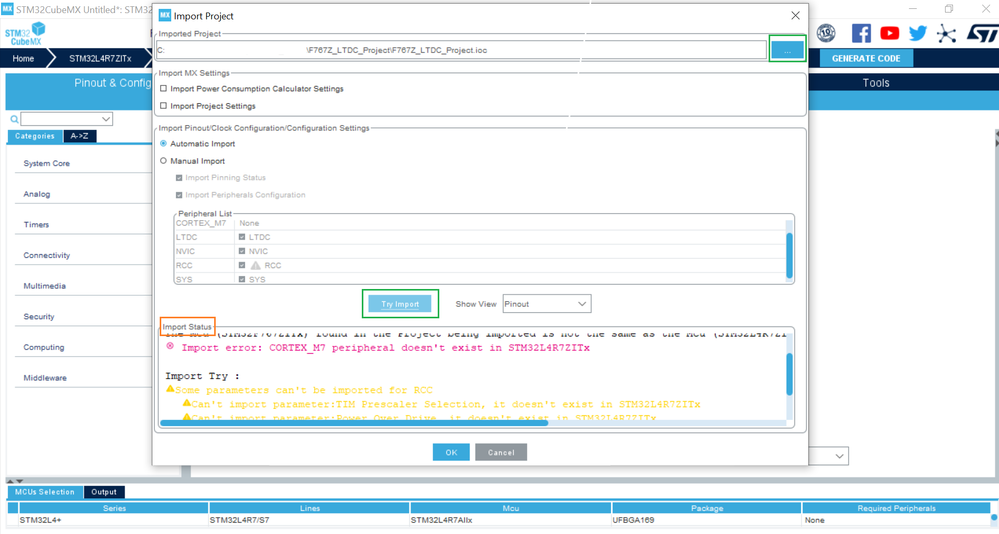Toggle the SYS peripheral checkbox
This screenshot has width=999, height=534.
click(x=242, y=279)
